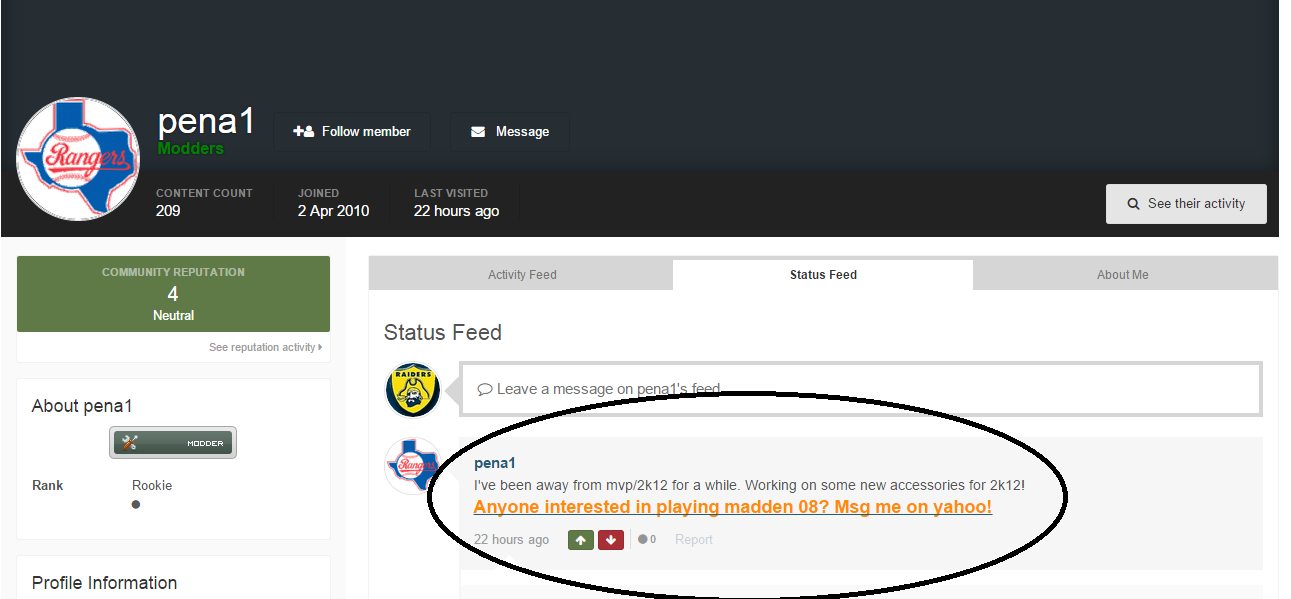Click the About pena1 heading

pos(82,406)
